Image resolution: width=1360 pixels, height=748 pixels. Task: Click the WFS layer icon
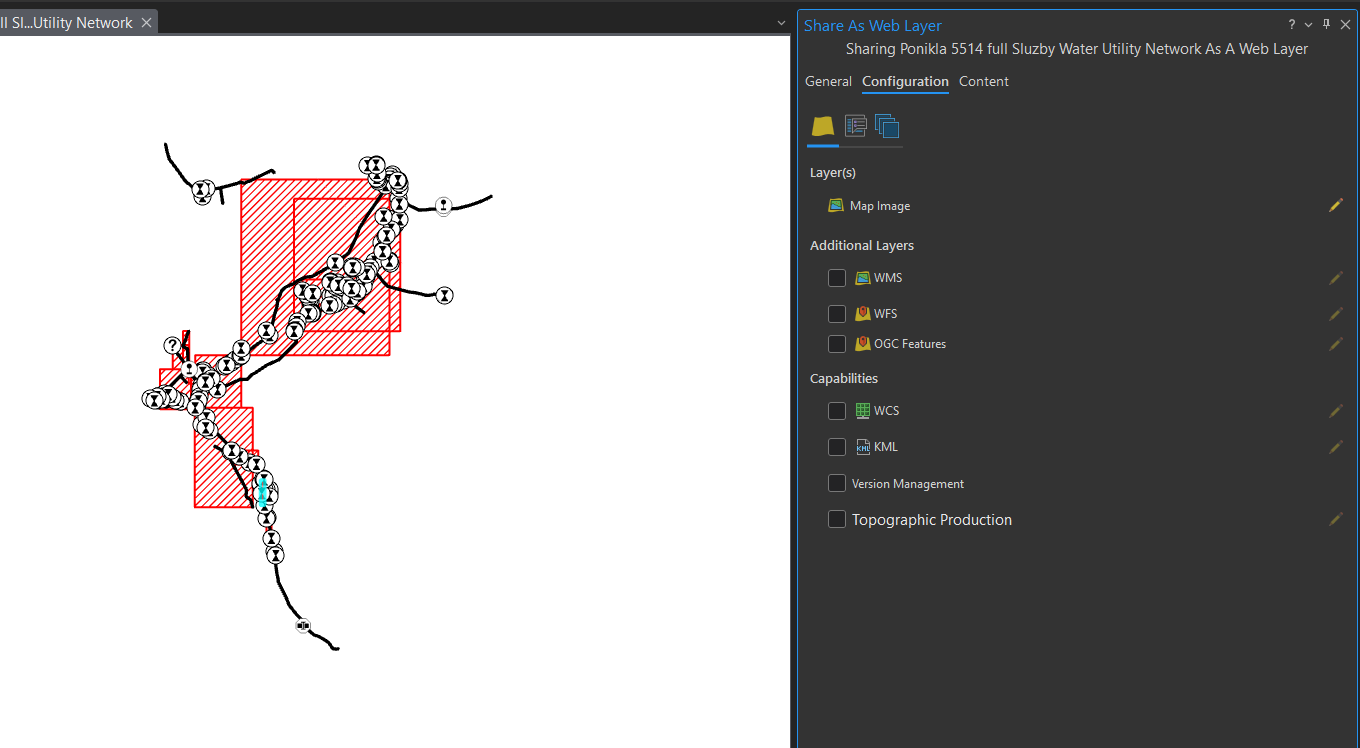tap(863, 314)
